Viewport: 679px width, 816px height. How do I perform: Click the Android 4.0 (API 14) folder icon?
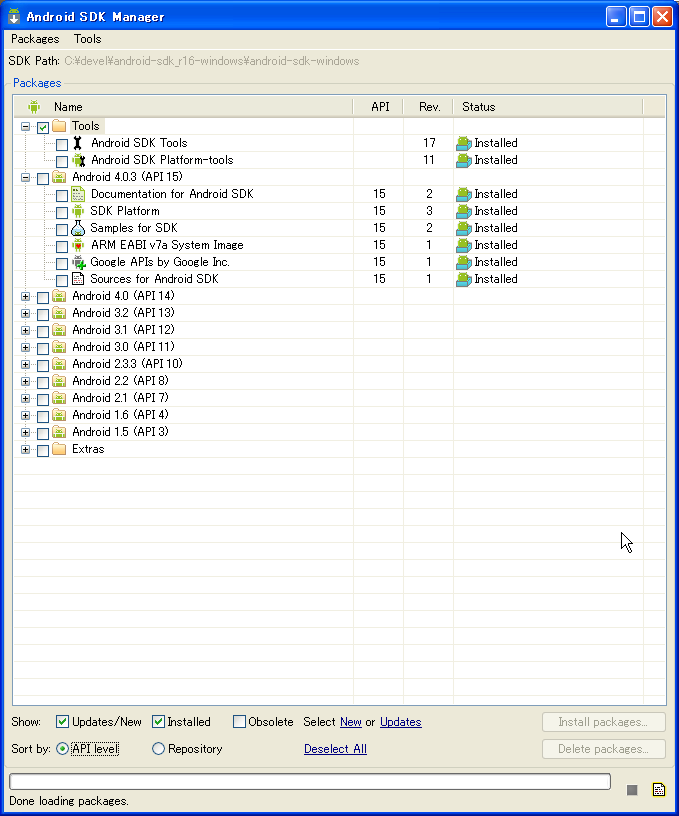pos(59,296)
